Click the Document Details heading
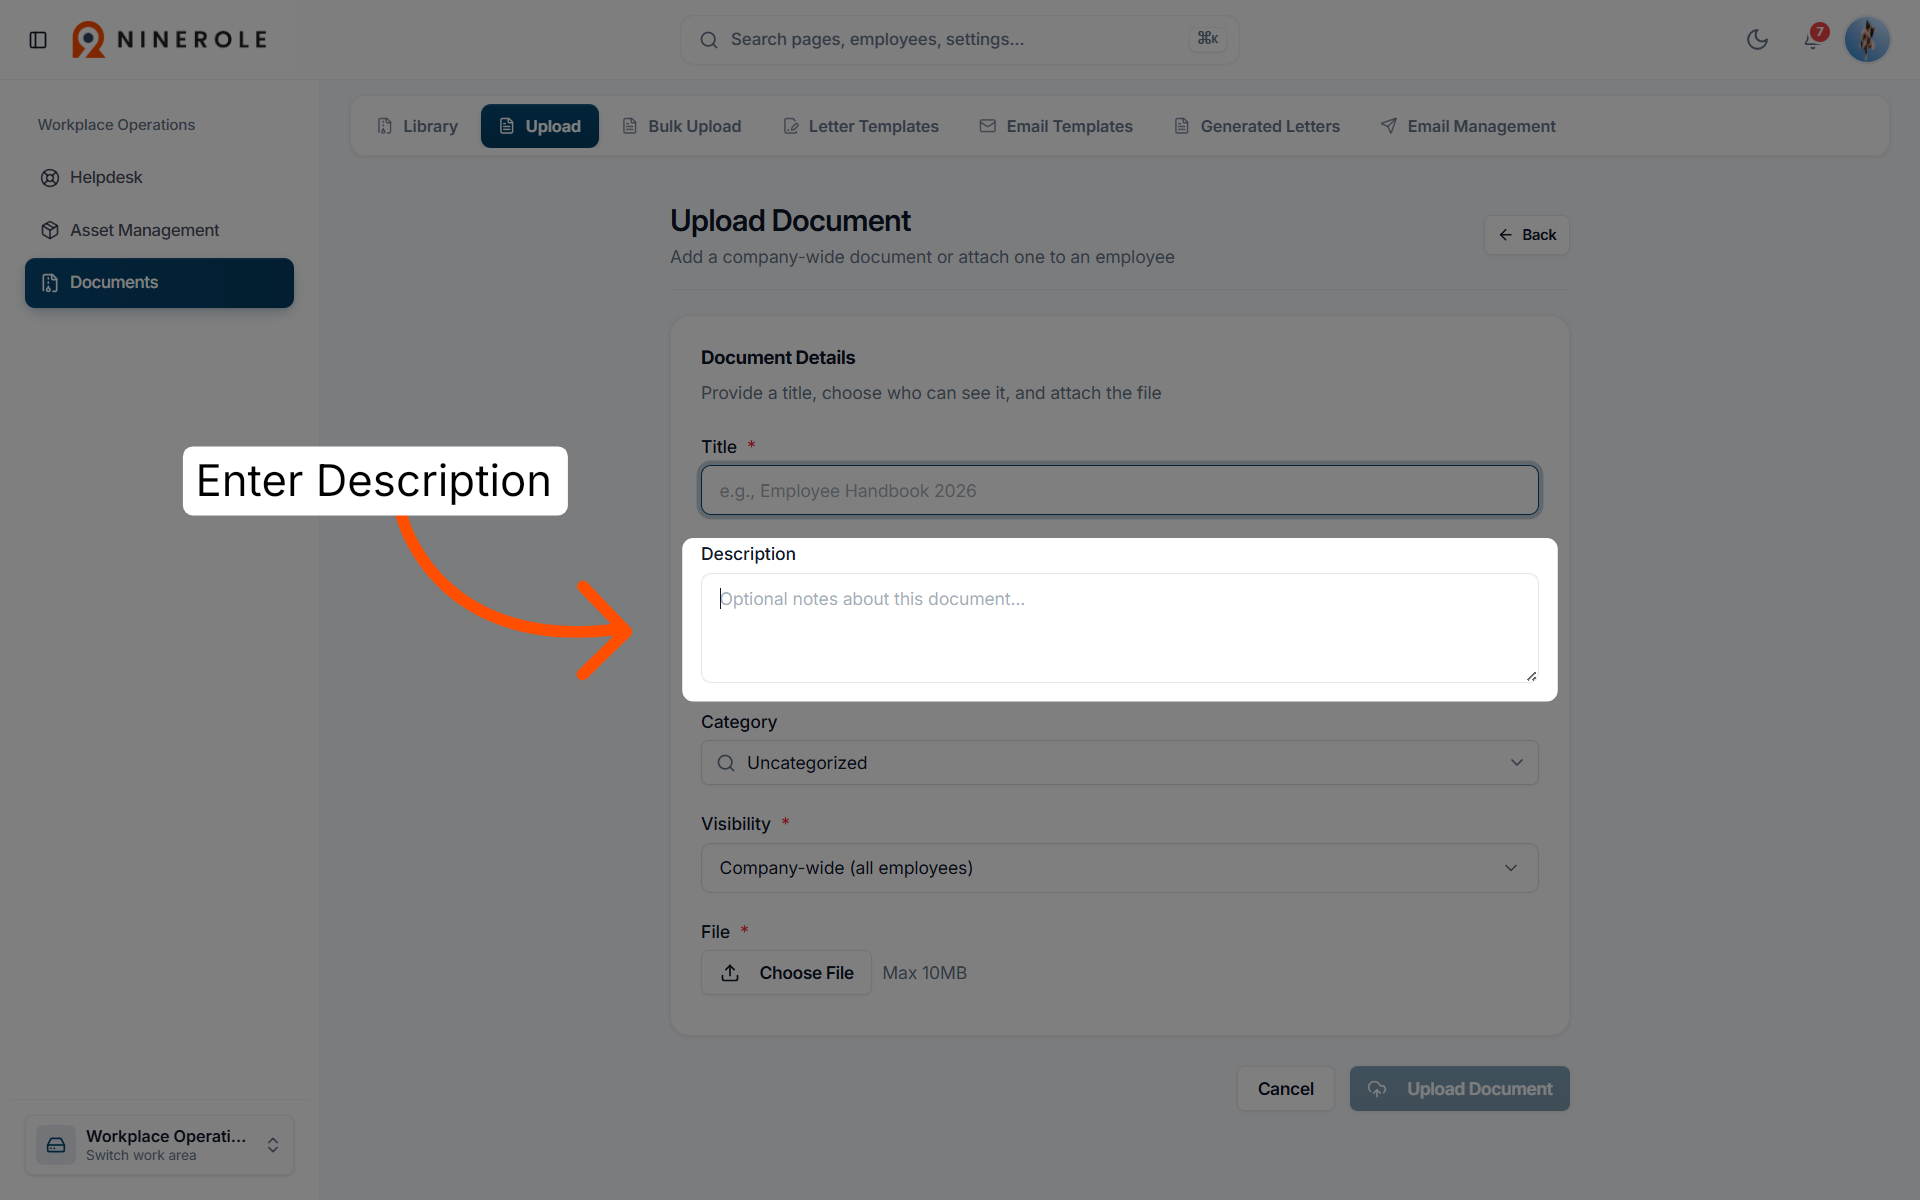The image size is (1920, 1200). pyautogui.click(x=778, y=358)
